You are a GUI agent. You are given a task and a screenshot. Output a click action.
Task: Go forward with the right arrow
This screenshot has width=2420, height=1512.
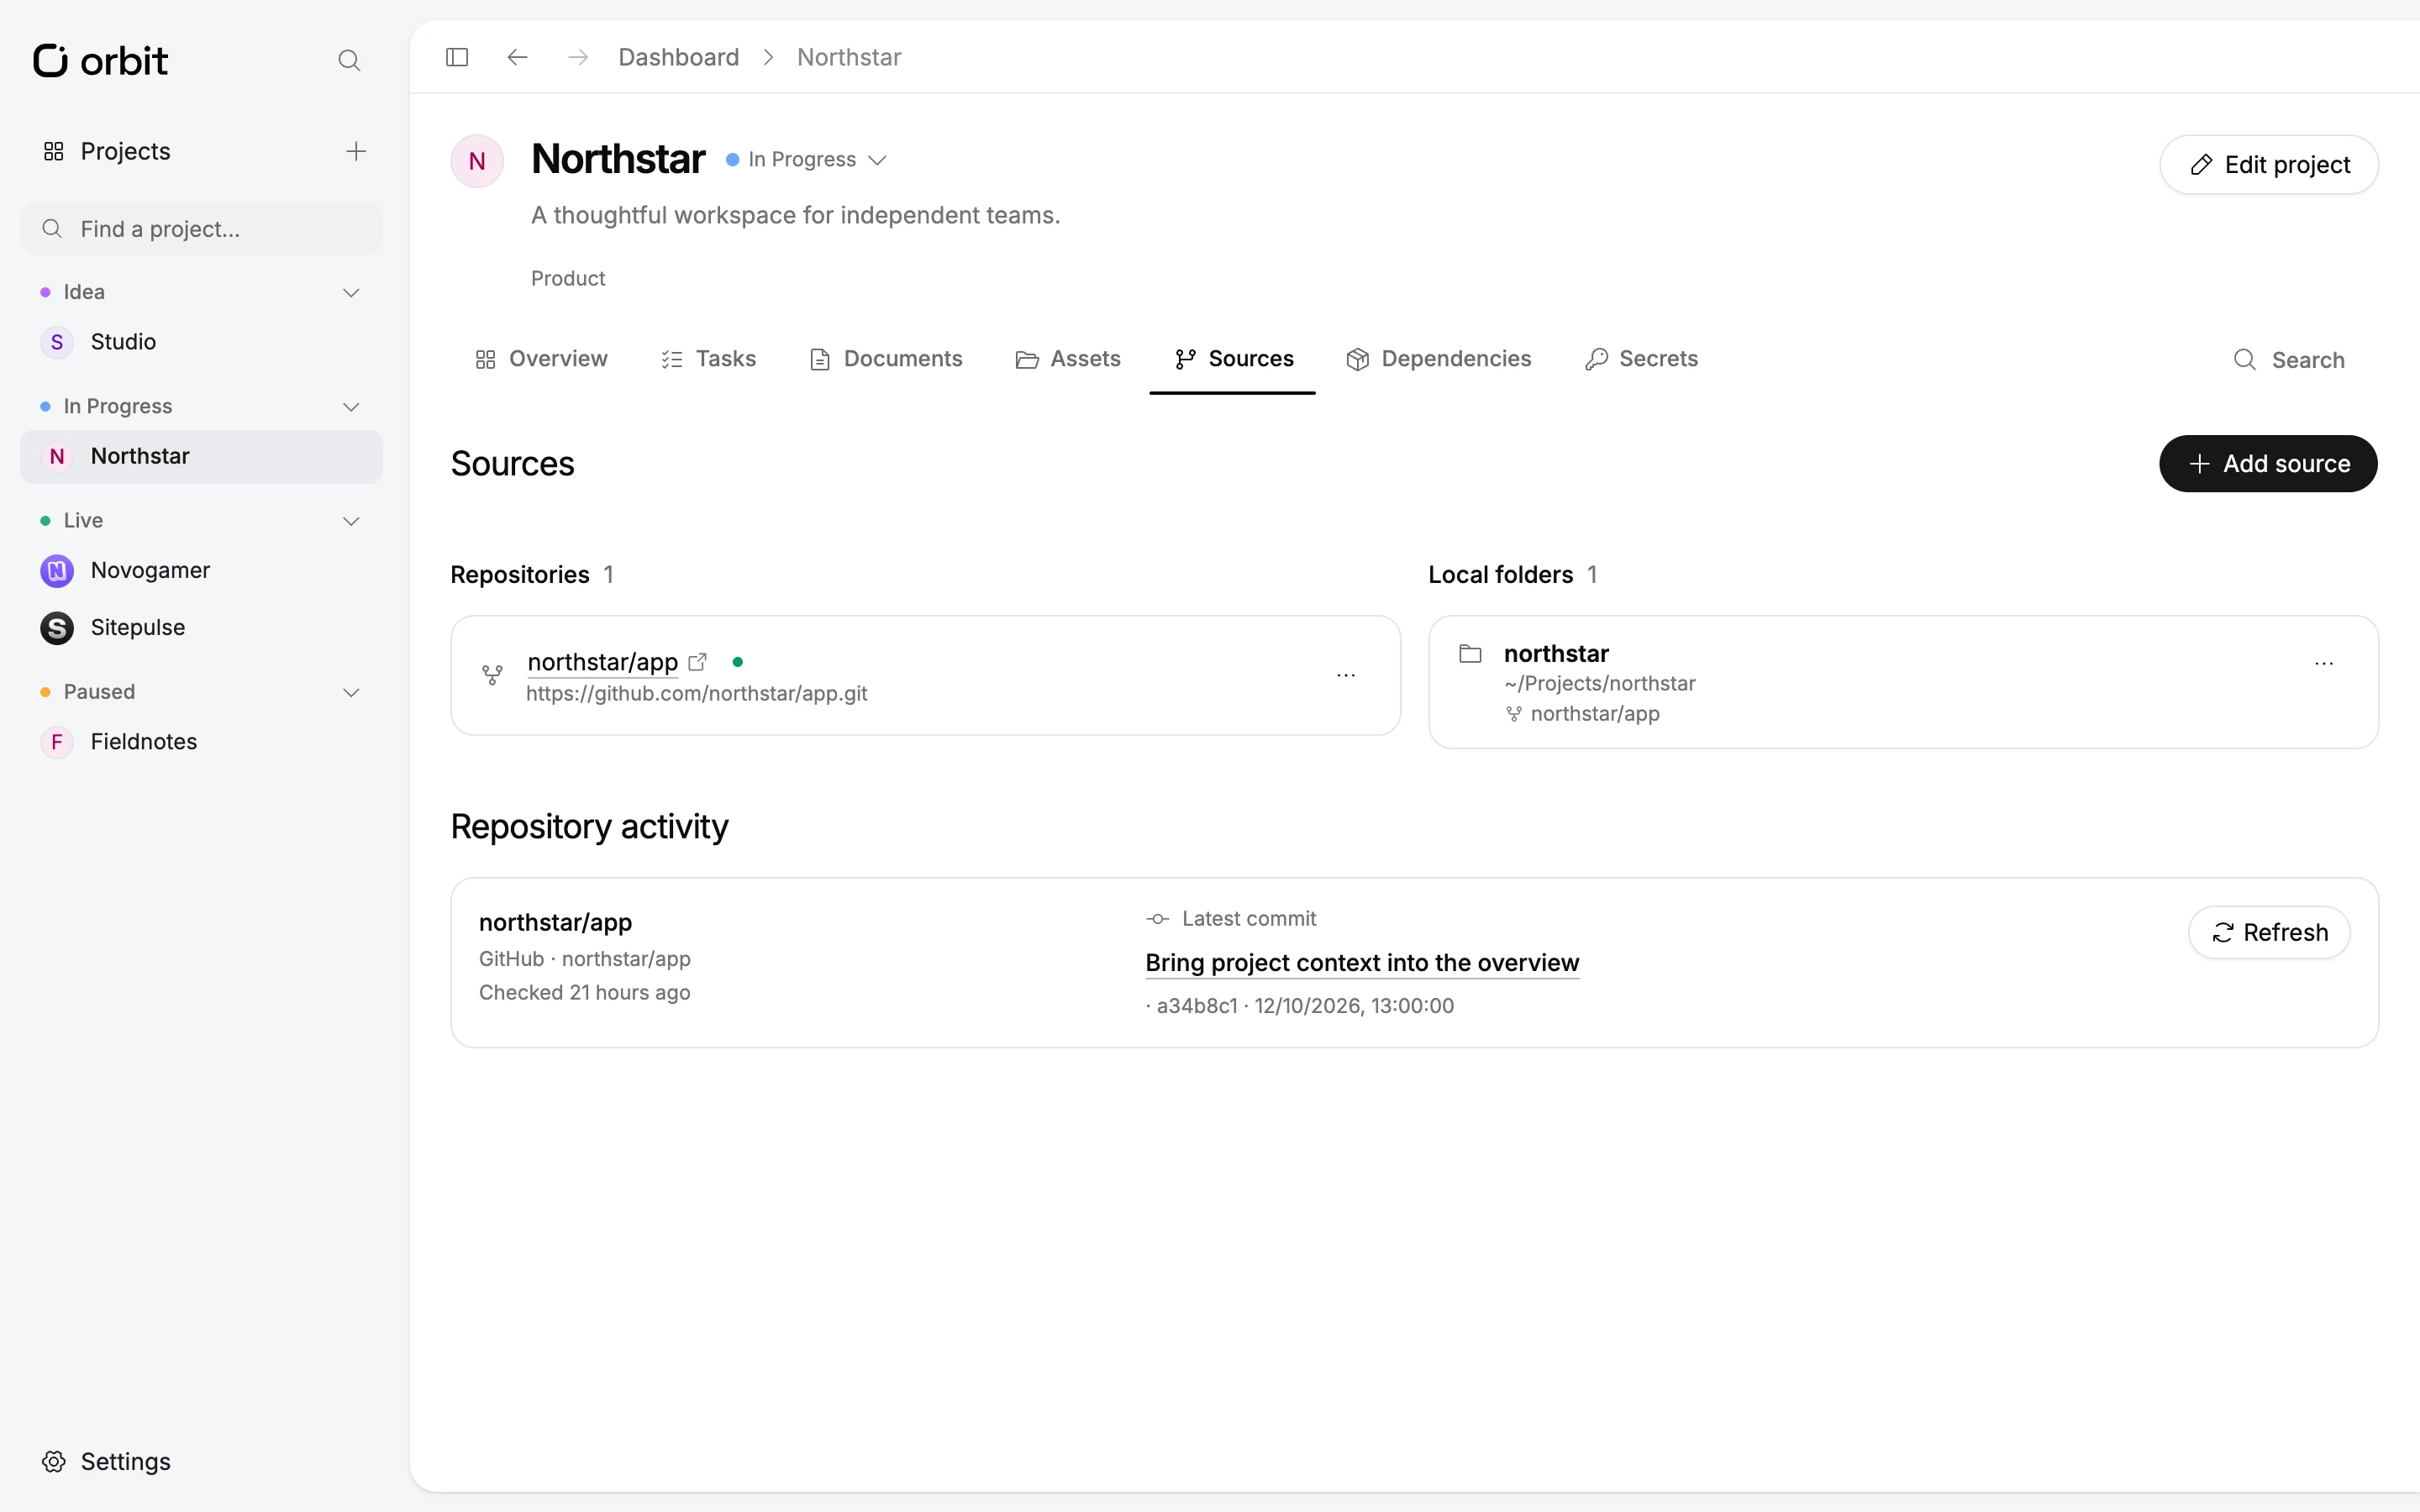tap(577, 57)
